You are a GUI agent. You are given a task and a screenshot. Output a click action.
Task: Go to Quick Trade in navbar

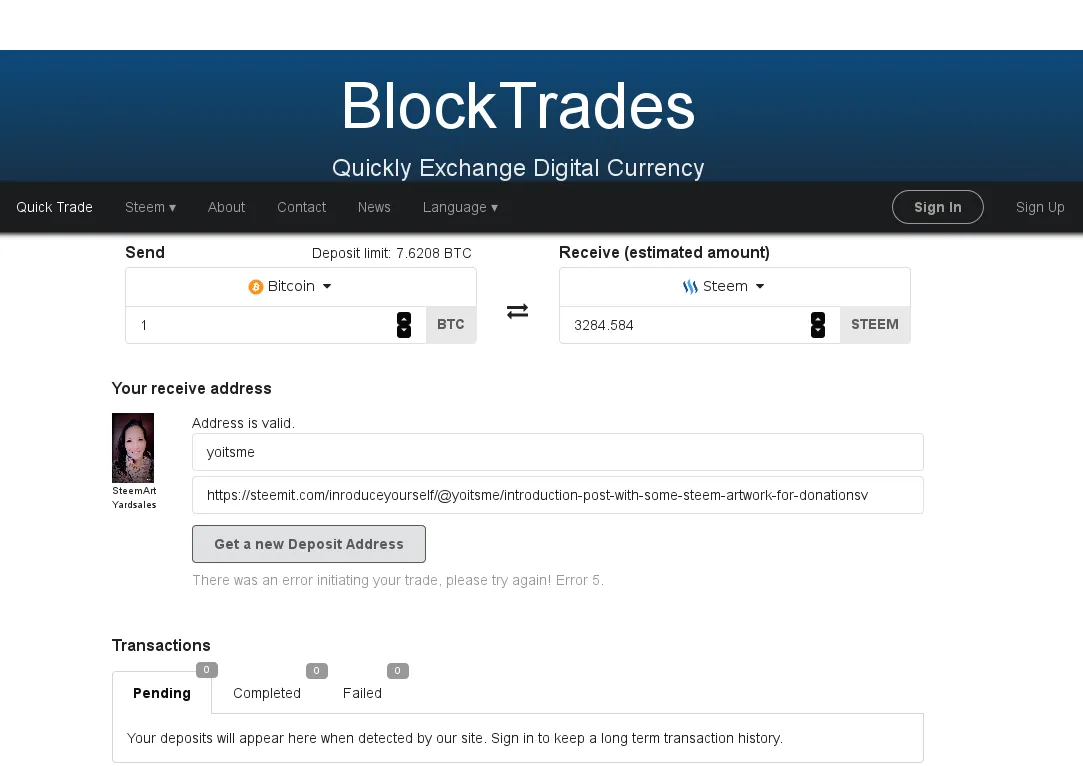click(x=55, y=207)
